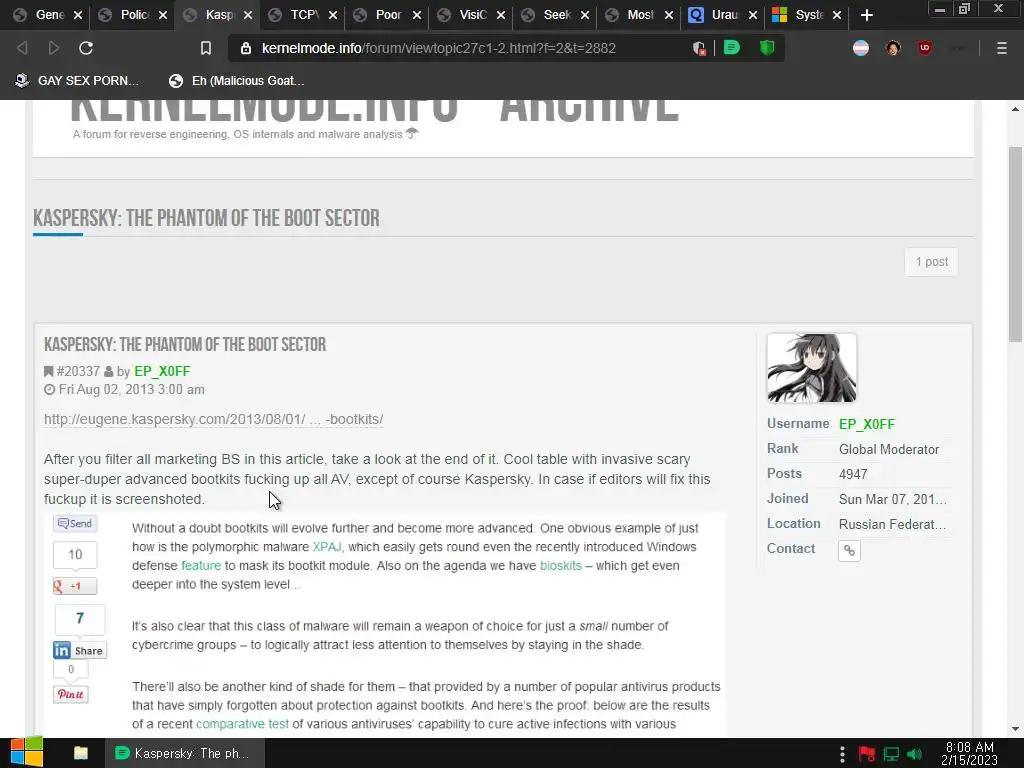The image size is (1024, 768).
Task: Click the Pin it button
Action: click(x=71, y=694)
